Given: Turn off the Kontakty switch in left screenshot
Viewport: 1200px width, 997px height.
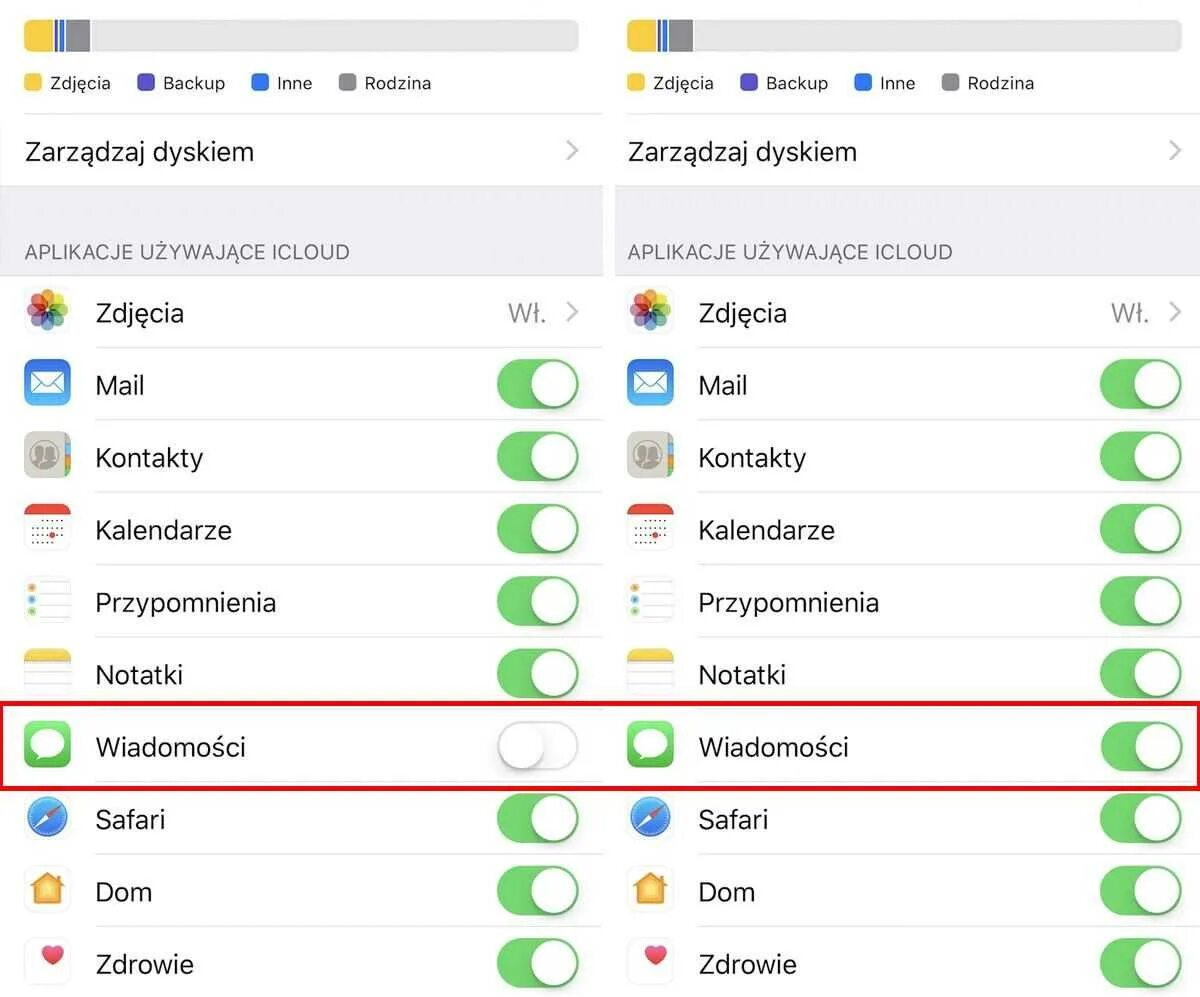Looking at the screenshot, I should [537, 457].
